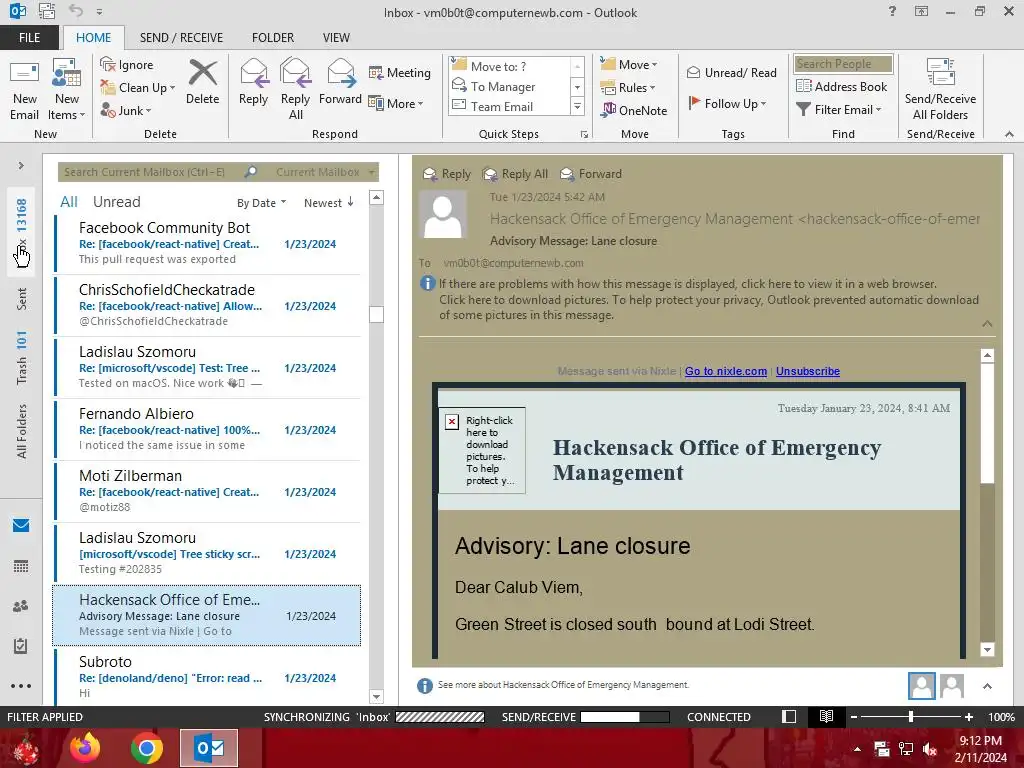Collapse the message header

pyautogui.click(x=987, y=324)
